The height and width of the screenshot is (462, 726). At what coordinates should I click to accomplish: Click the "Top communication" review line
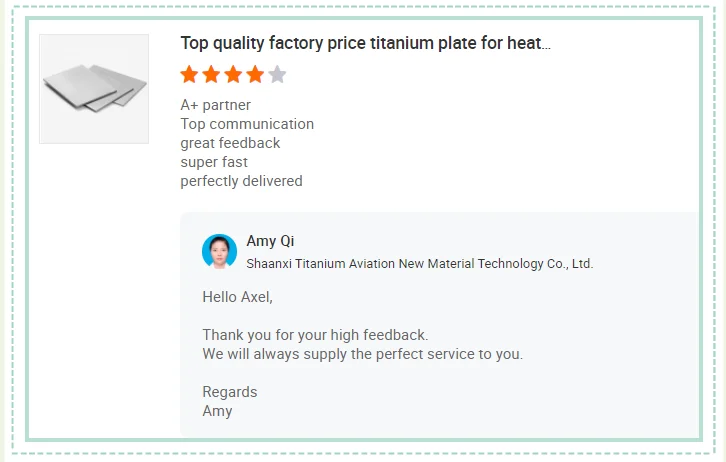pyautogui.click(x=247, y=124)
